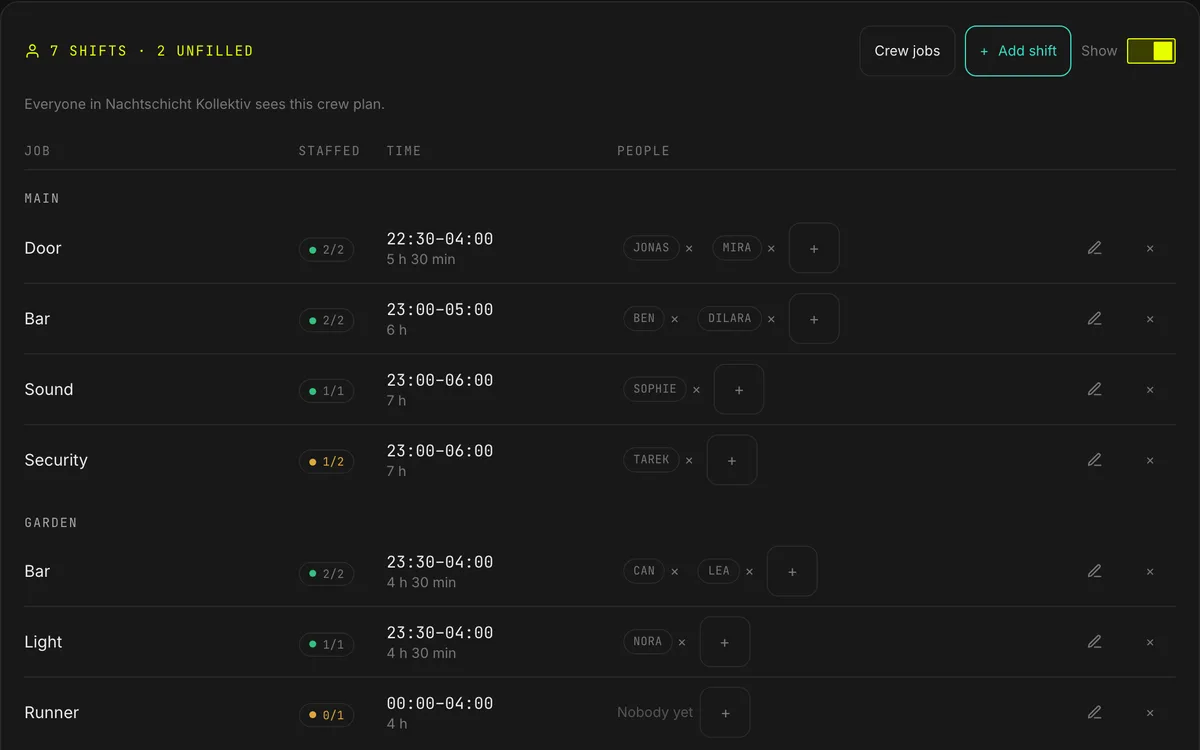The width and height of the screenshot is (1200, 750).
Task: Delete the Runner shift
Action: pos(1150,713)
